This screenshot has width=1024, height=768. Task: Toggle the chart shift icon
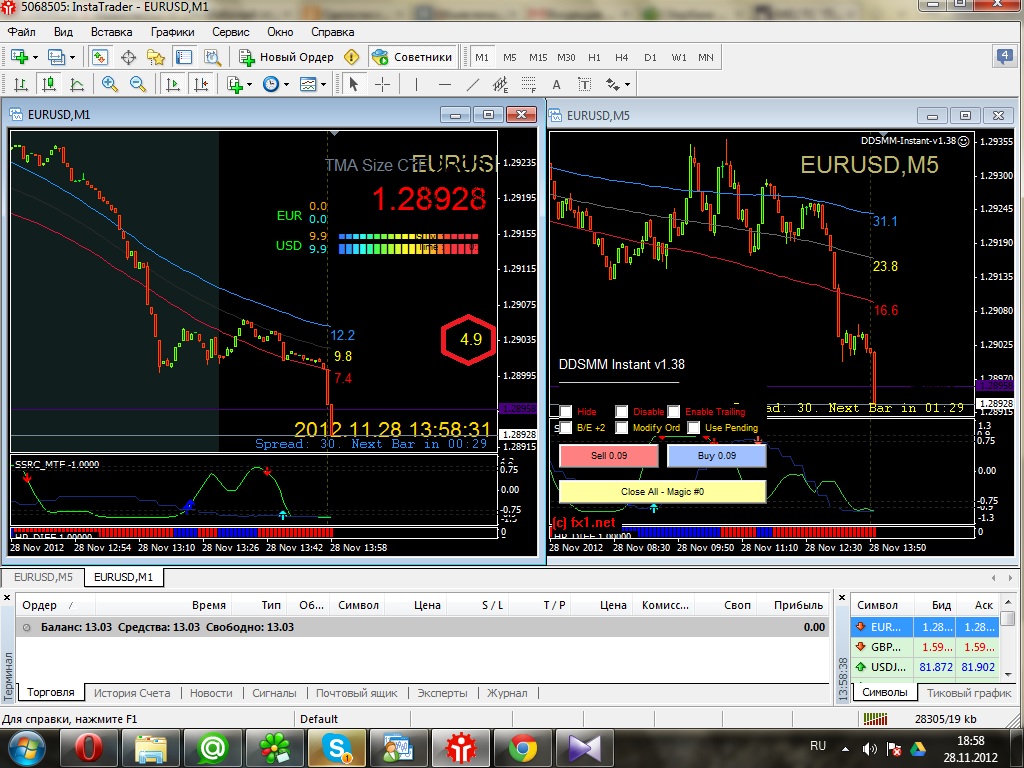[x=201, y=84]
